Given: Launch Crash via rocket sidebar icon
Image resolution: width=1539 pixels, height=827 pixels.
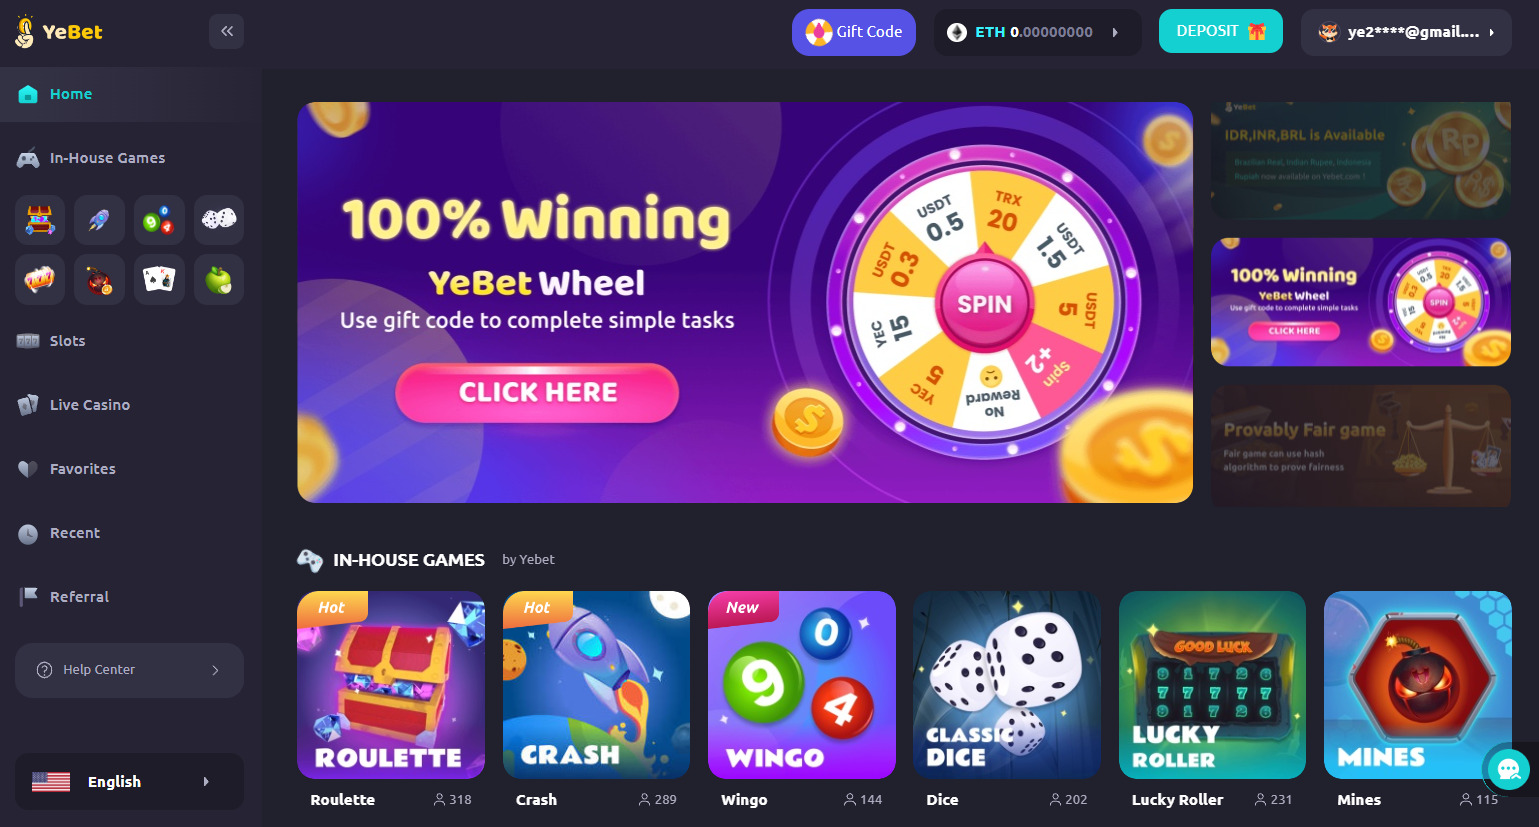Looking at the screenshot, I should click(99, 220).
